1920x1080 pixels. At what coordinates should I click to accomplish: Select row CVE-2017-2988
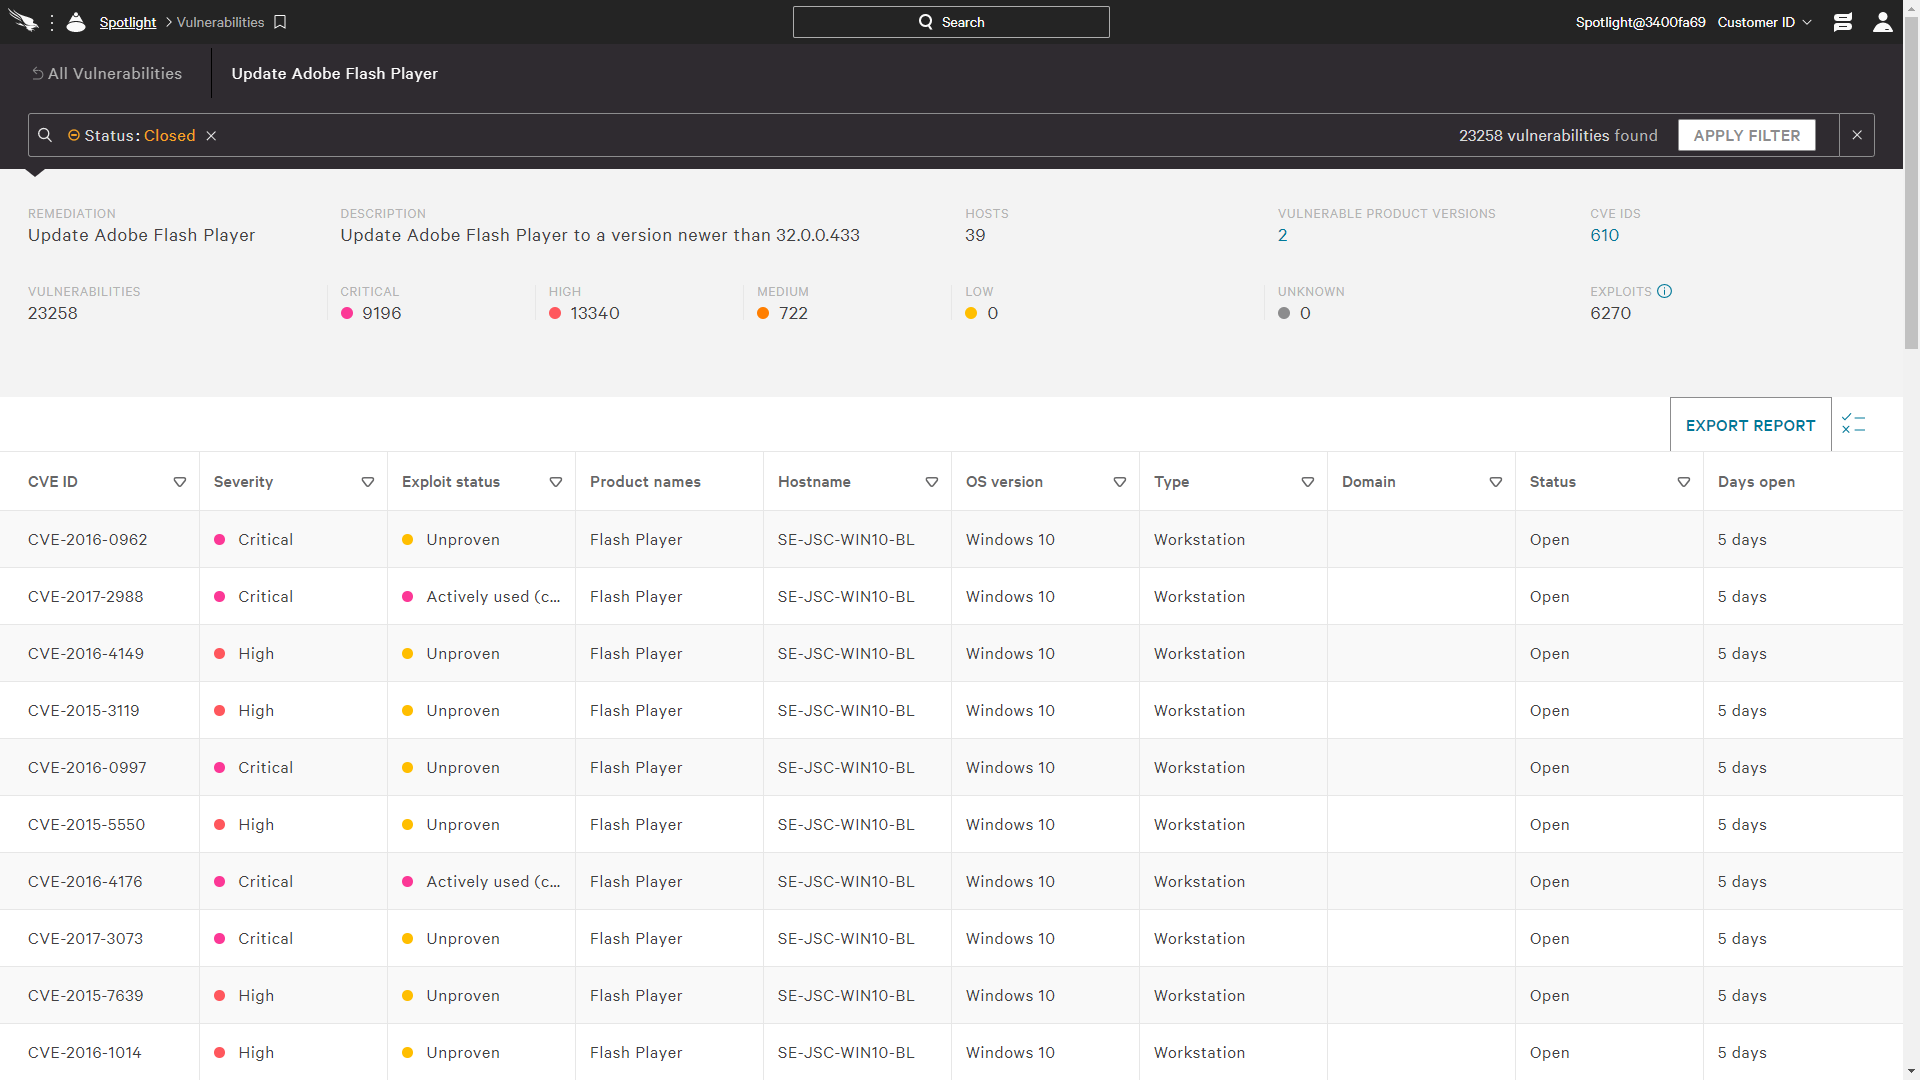click(x=951, y=596)
